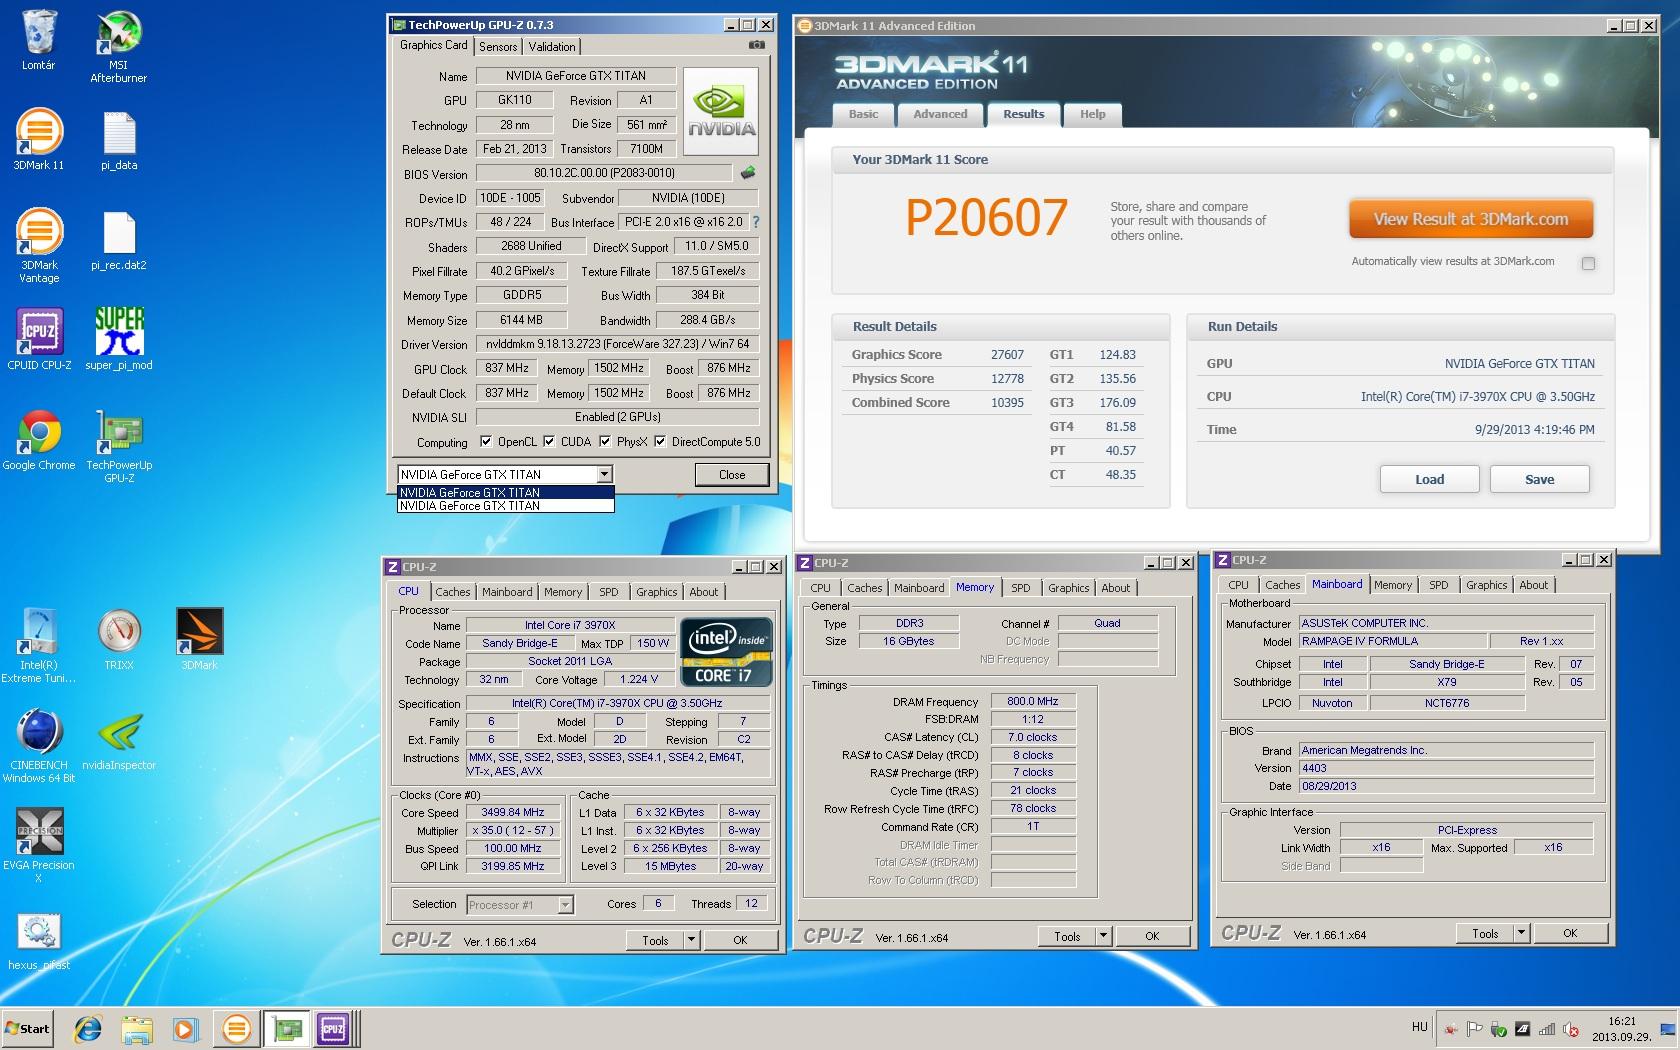The width and height of the screenshot is (1680, 1050).
Task: Open Graphics tab in CPU-Z Mainboard window
Action: [x=1486, y=585]
